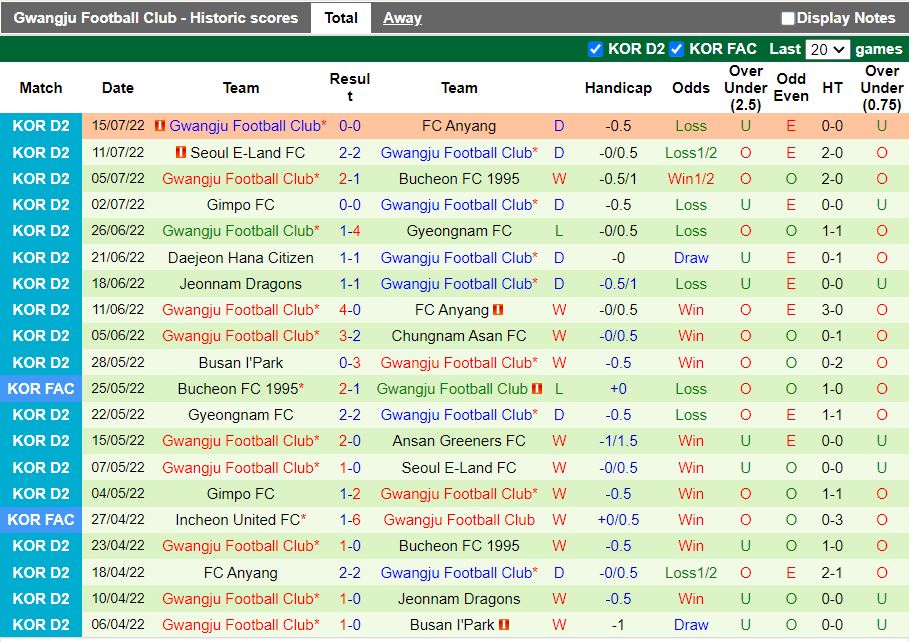Click the Ansan Greeners FC team name

459,441
